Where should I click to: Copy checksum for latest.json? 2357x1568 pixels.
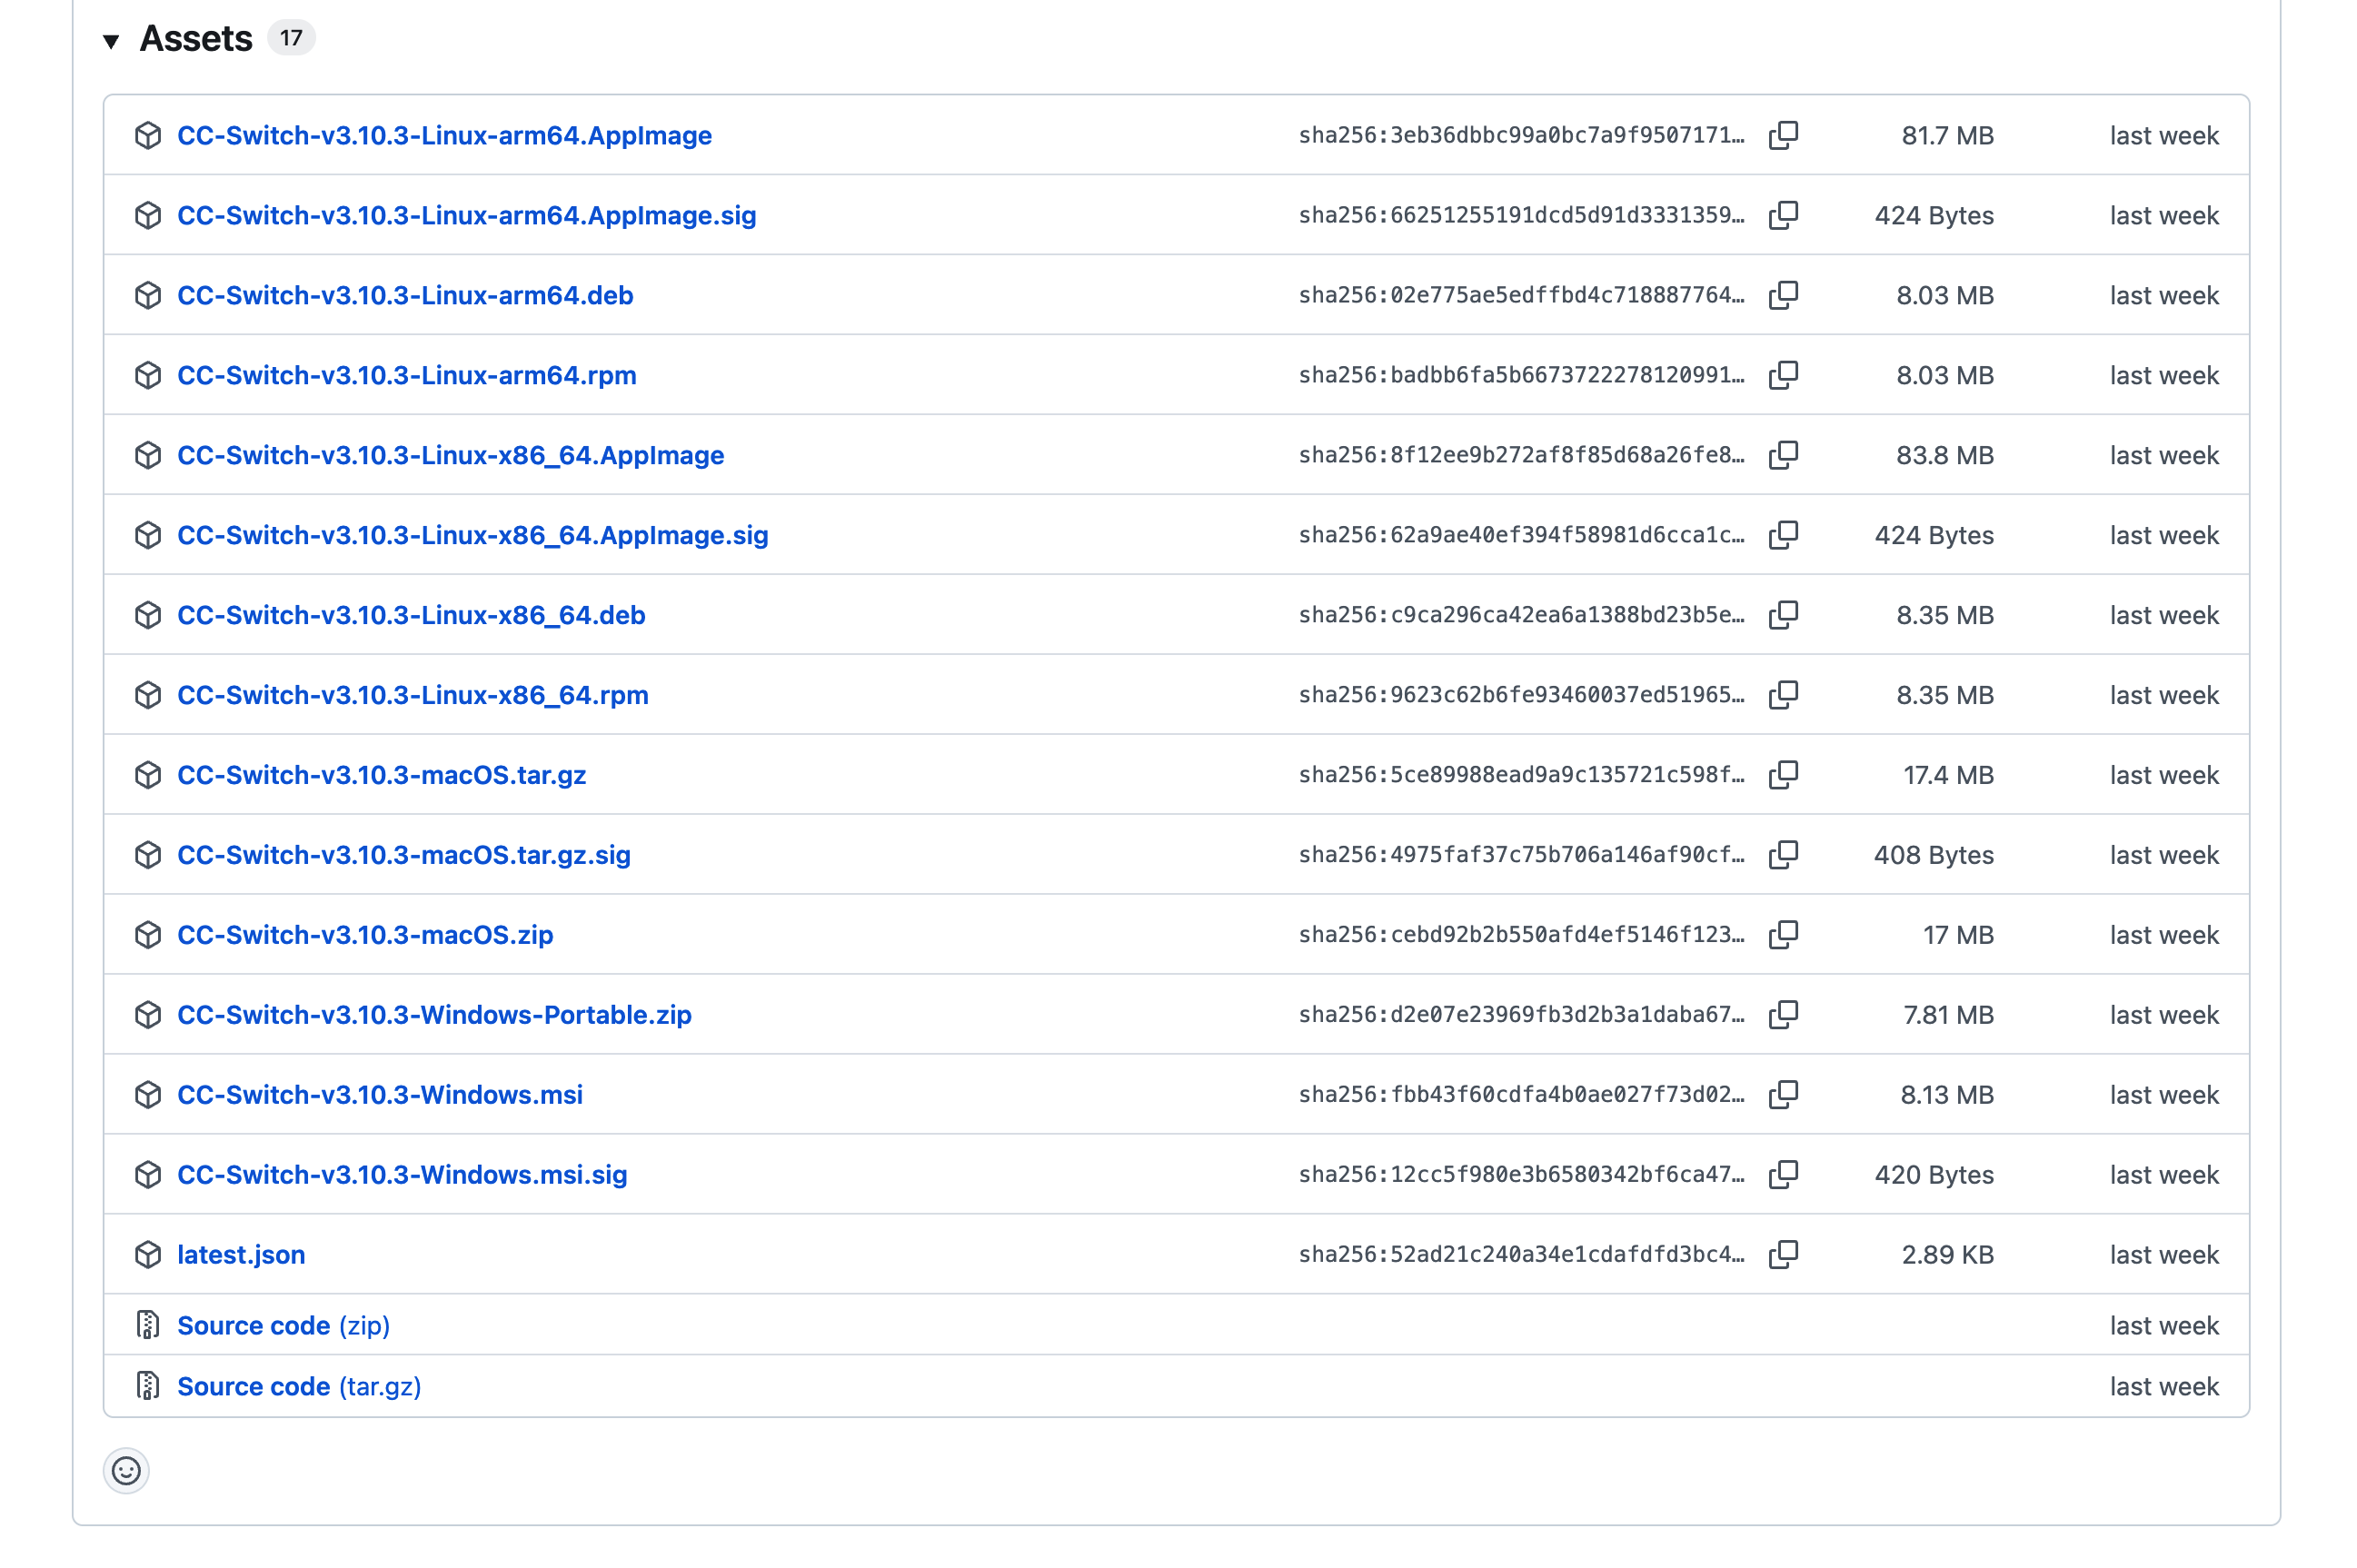click(1783, 1255)
